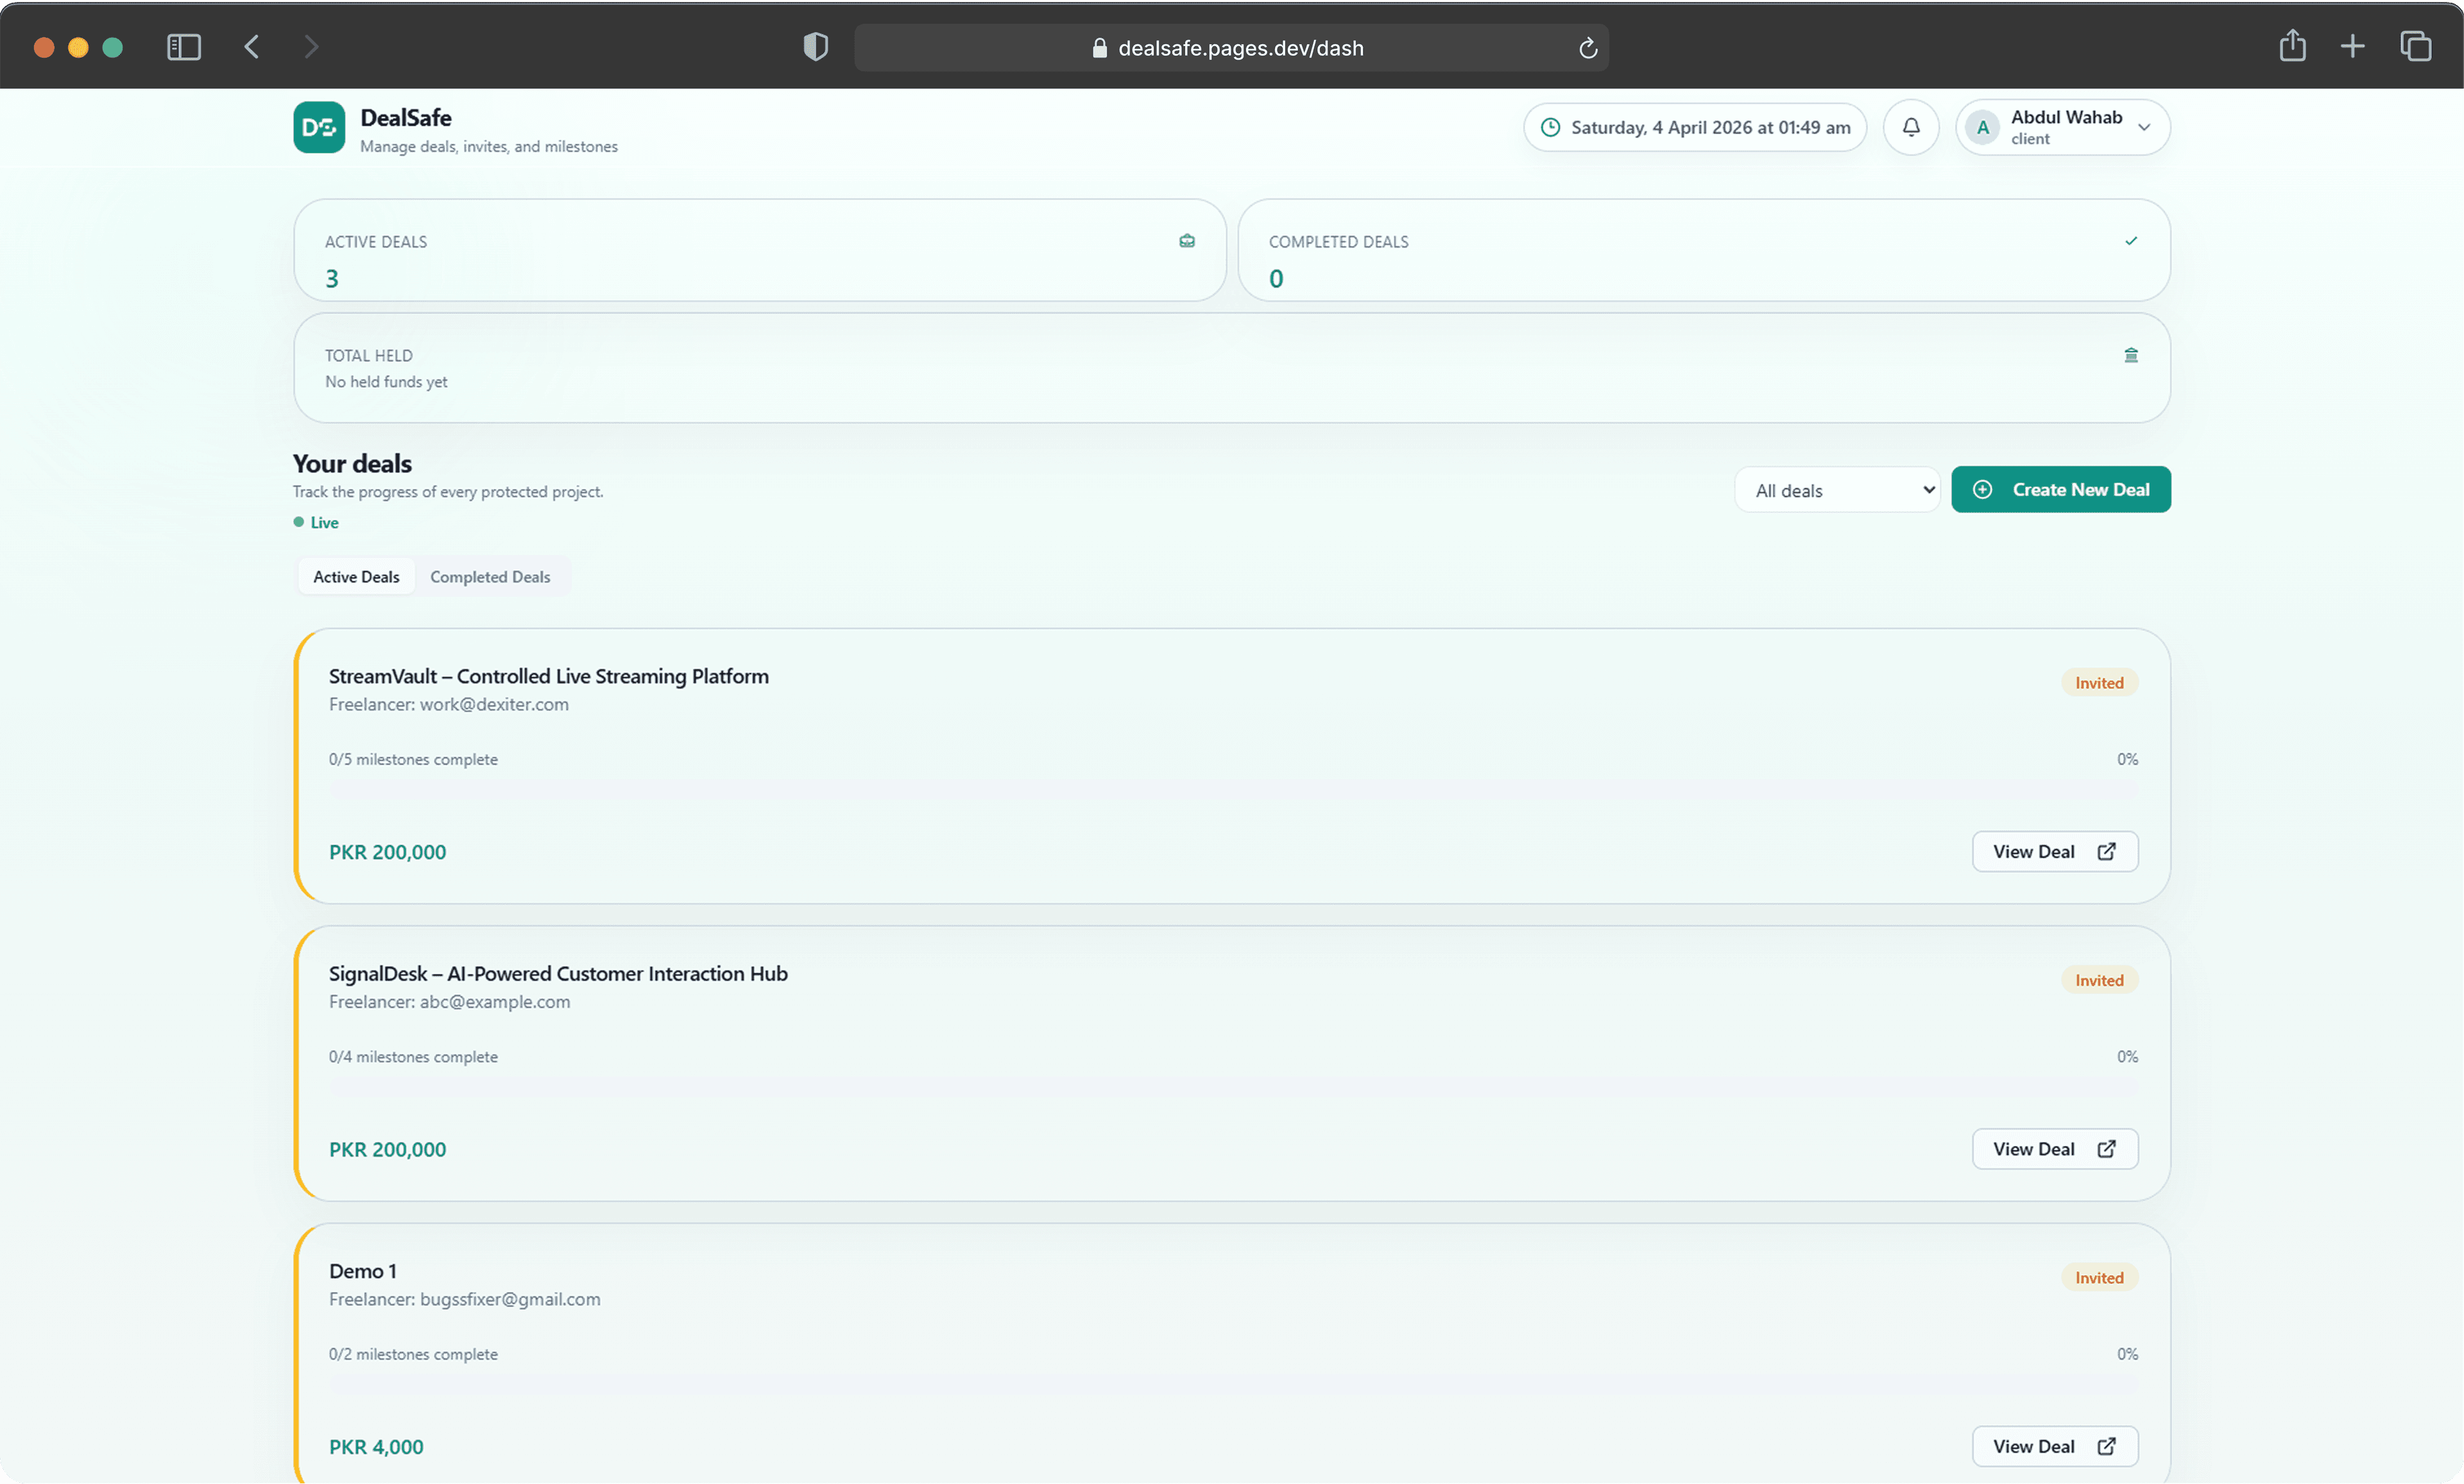Click the Demo 1 deal title
The image size is (2464, 1484).
363,1271
